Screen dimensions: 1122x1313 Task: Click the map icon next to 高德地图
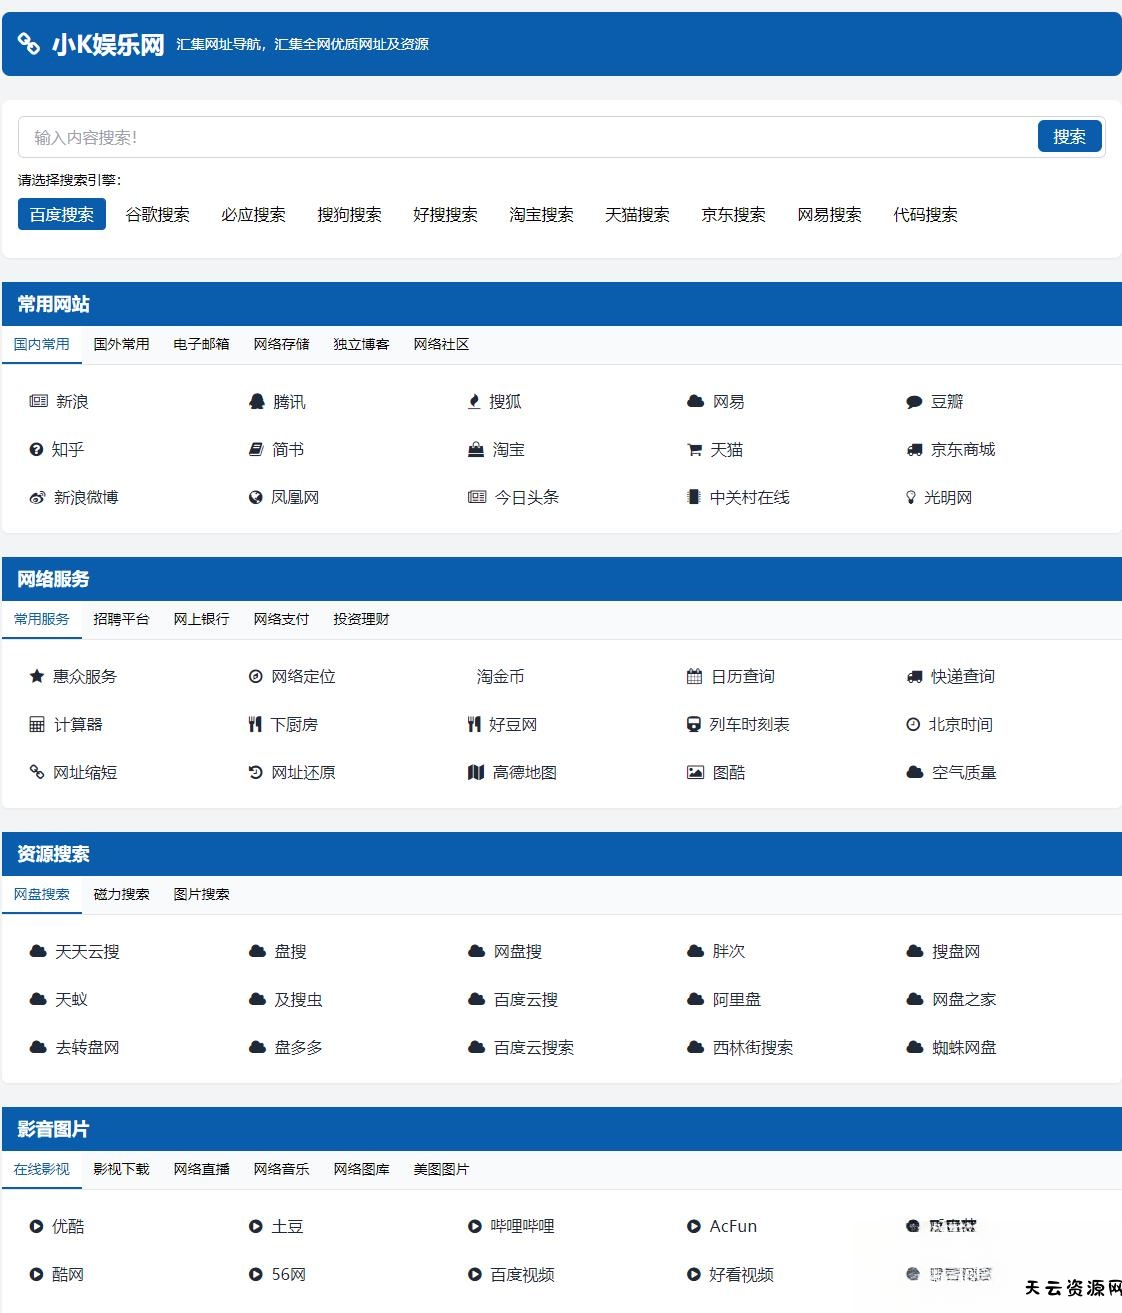(x=476, y=773)
